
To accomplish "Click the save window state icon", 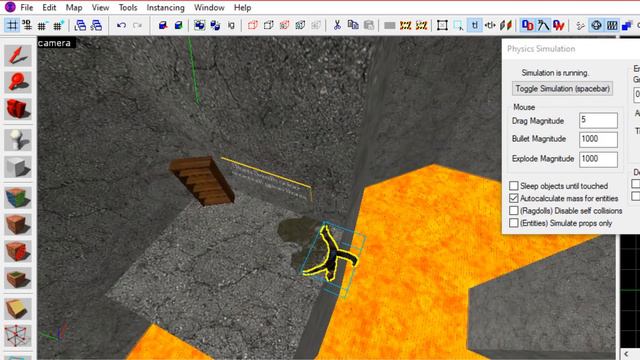I will pyautogui.click(x=96, y=25).
